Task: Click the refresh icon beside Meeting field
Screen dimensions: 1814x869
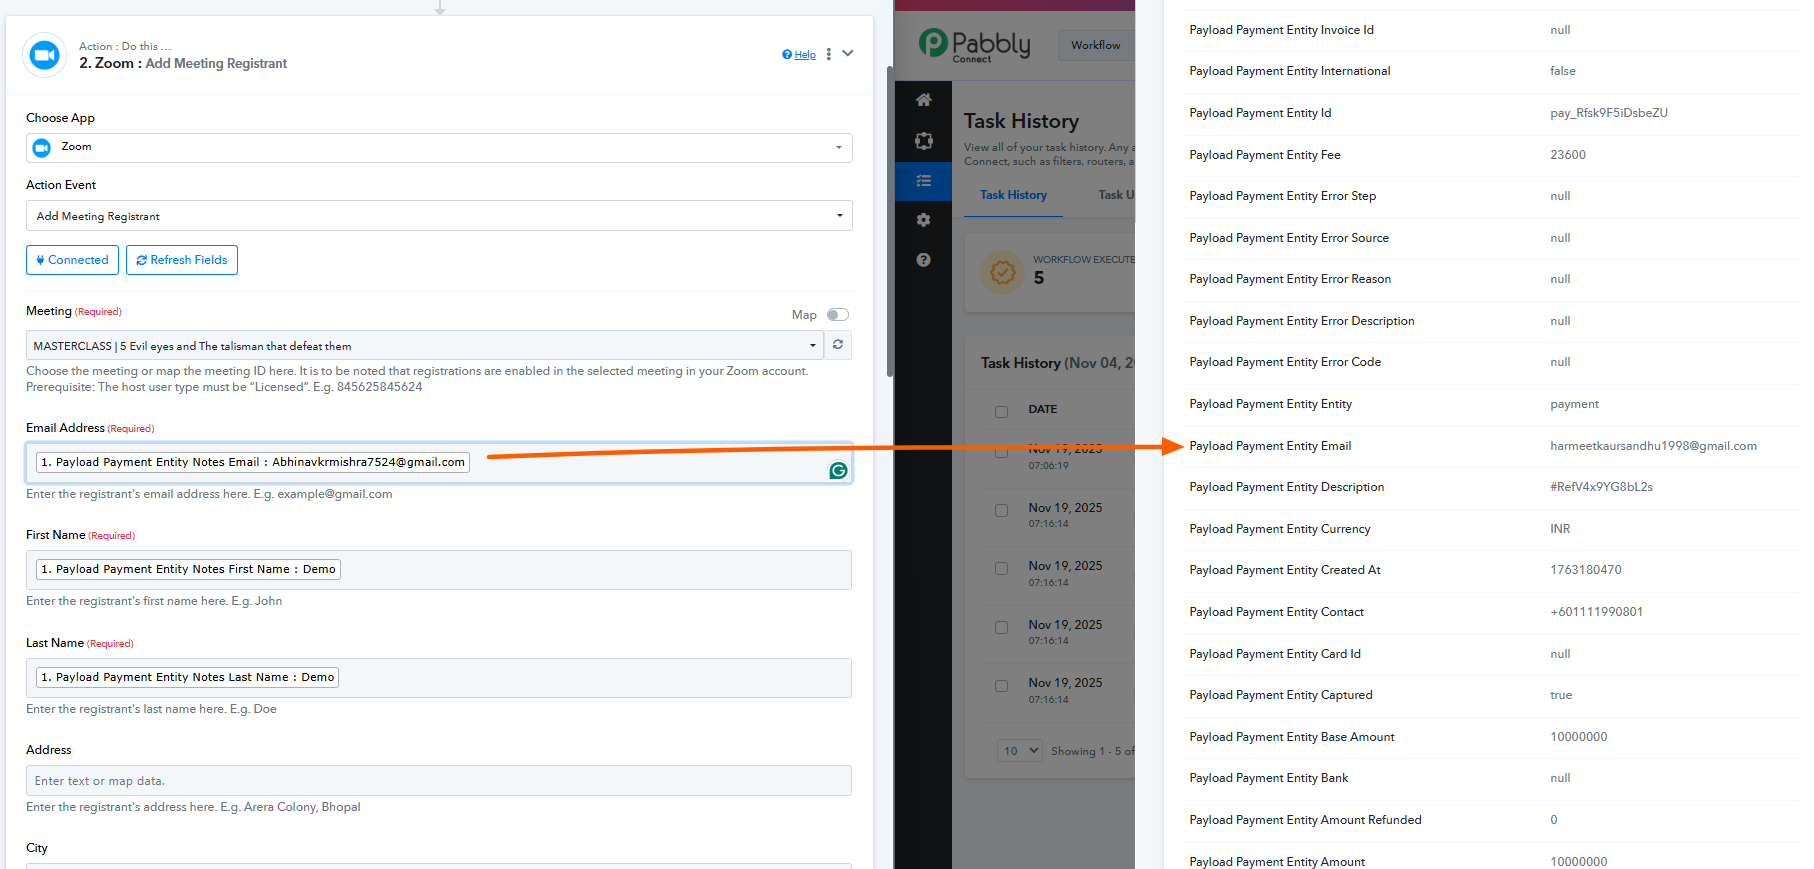Action: (837, 345)
